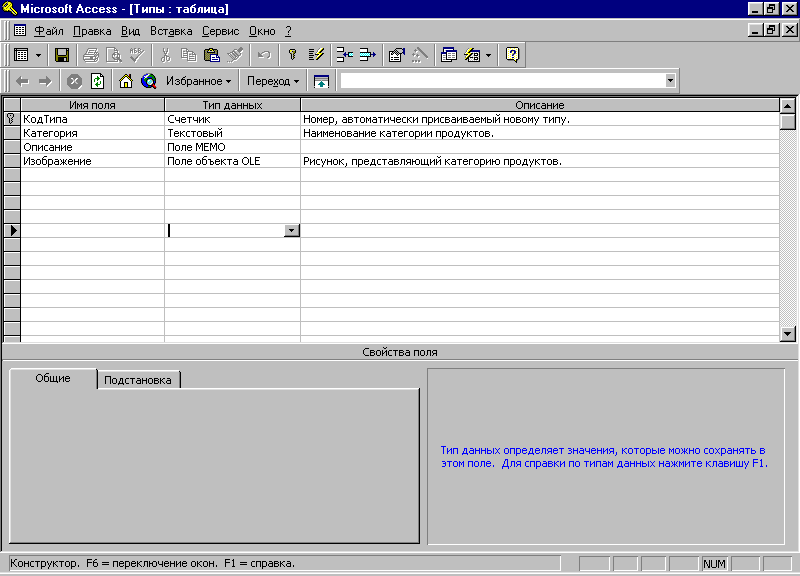Viewport: 800px width, 576px height.
Task: Select the Изображение field name cell
Action: point(92,161)
